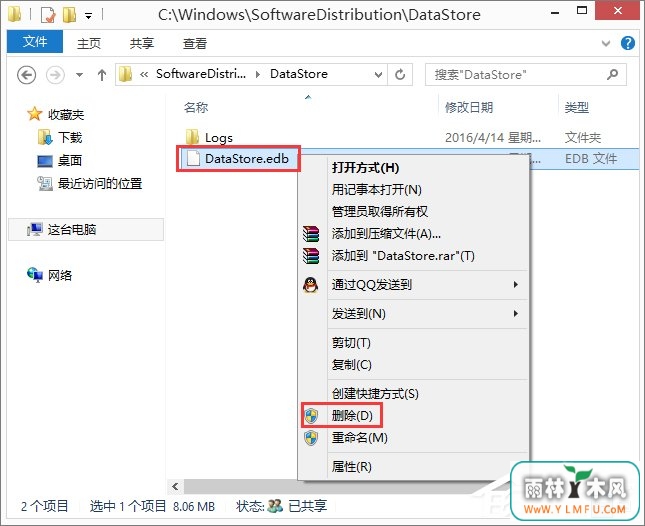Click the Logs folder icon
This screenshot has height=526, width=645.
(x=193, y=137)
